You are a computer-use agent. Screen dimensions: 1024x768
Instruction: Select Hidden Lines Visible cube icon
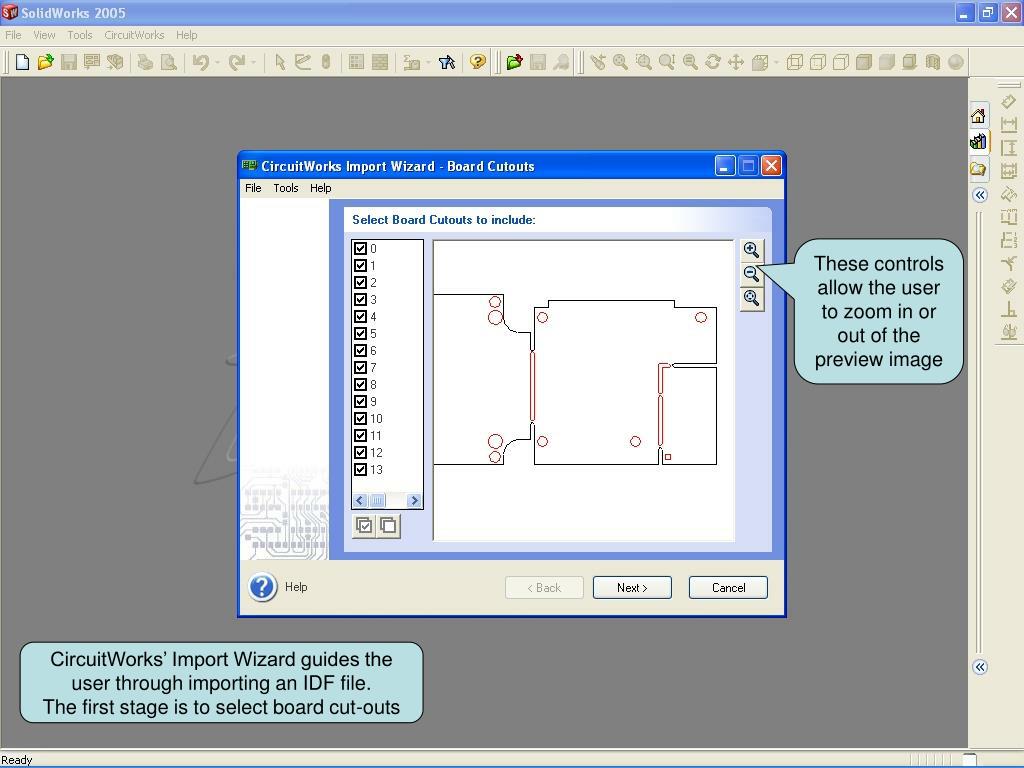tap(817, 62)
